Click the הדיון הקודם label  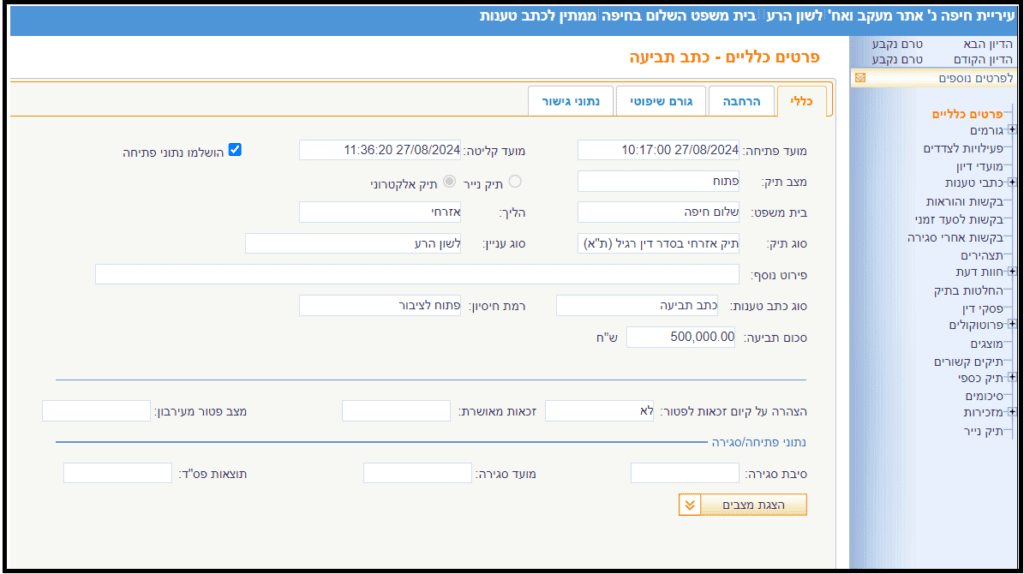click(983, 60)
